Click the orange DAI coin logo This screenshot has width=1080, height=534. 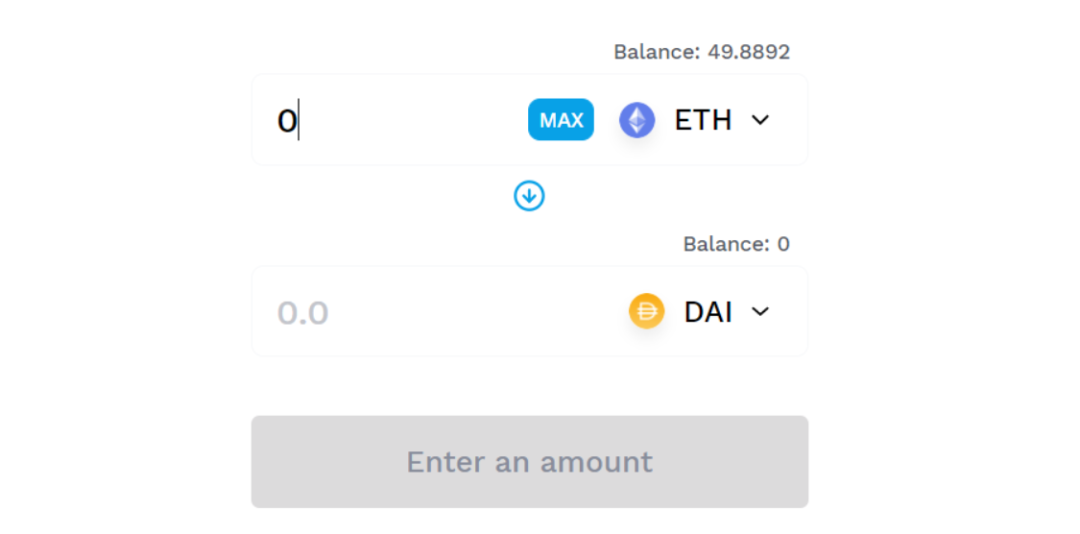tap(647, 311)
